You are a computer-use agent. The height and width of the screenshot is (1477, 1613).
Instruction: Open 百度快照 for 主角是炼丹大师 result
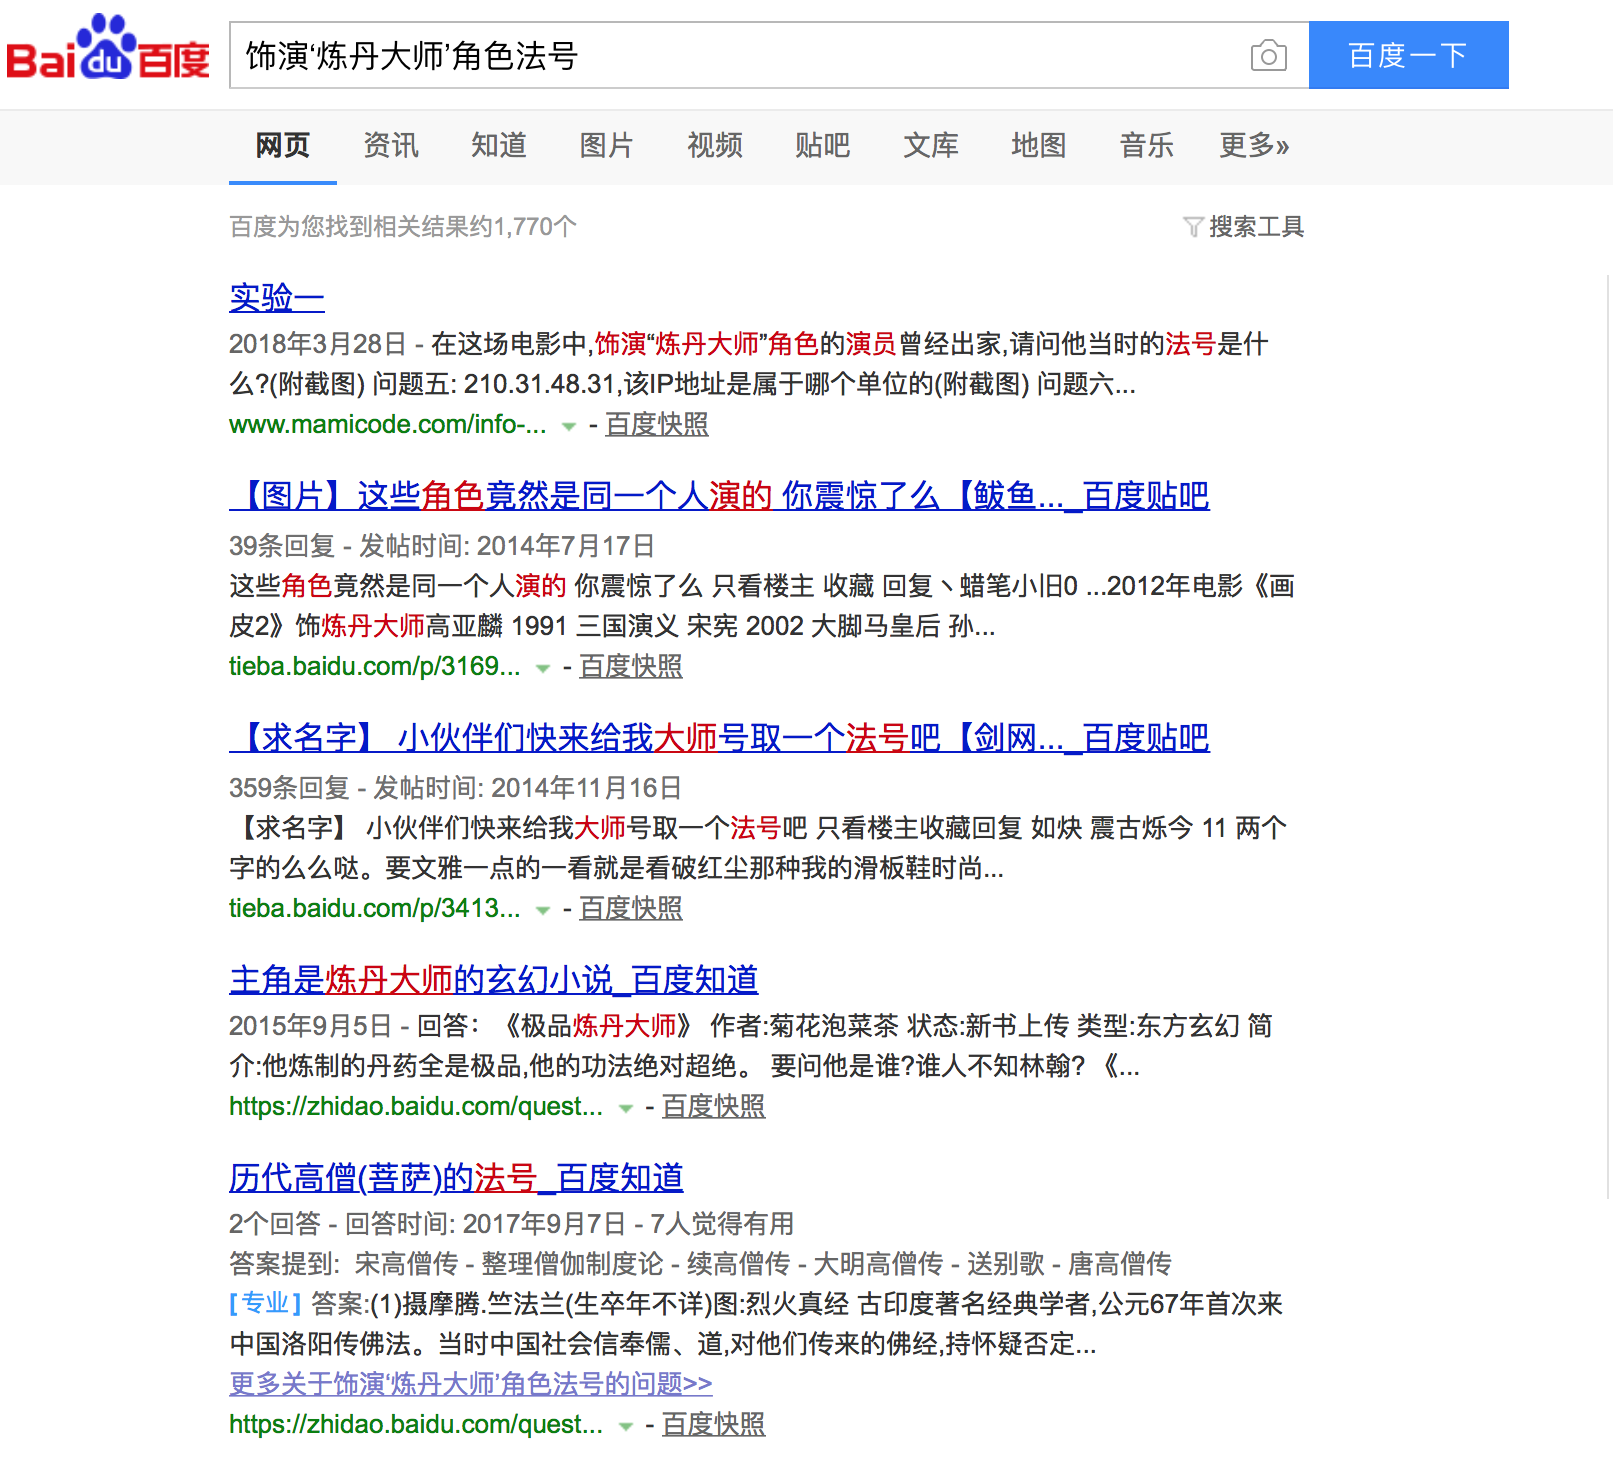click(713, 1106)
